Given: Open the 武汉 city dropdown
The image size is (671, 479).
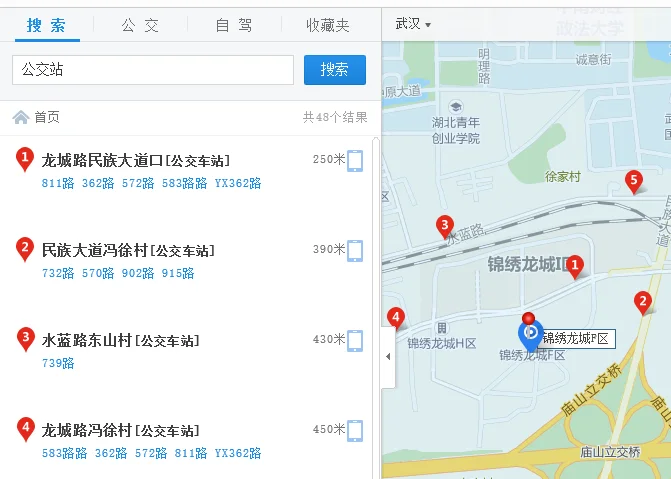Looking at the screenshot, I should click(413, 24).
